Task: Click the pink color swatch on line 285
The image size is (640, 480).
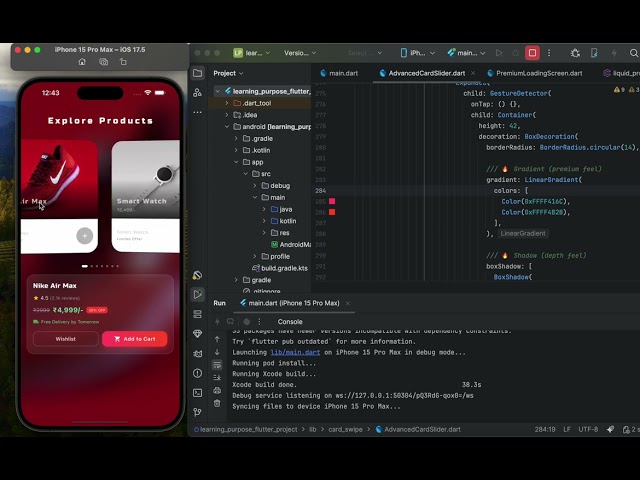Action: click(x=332, y=201)
